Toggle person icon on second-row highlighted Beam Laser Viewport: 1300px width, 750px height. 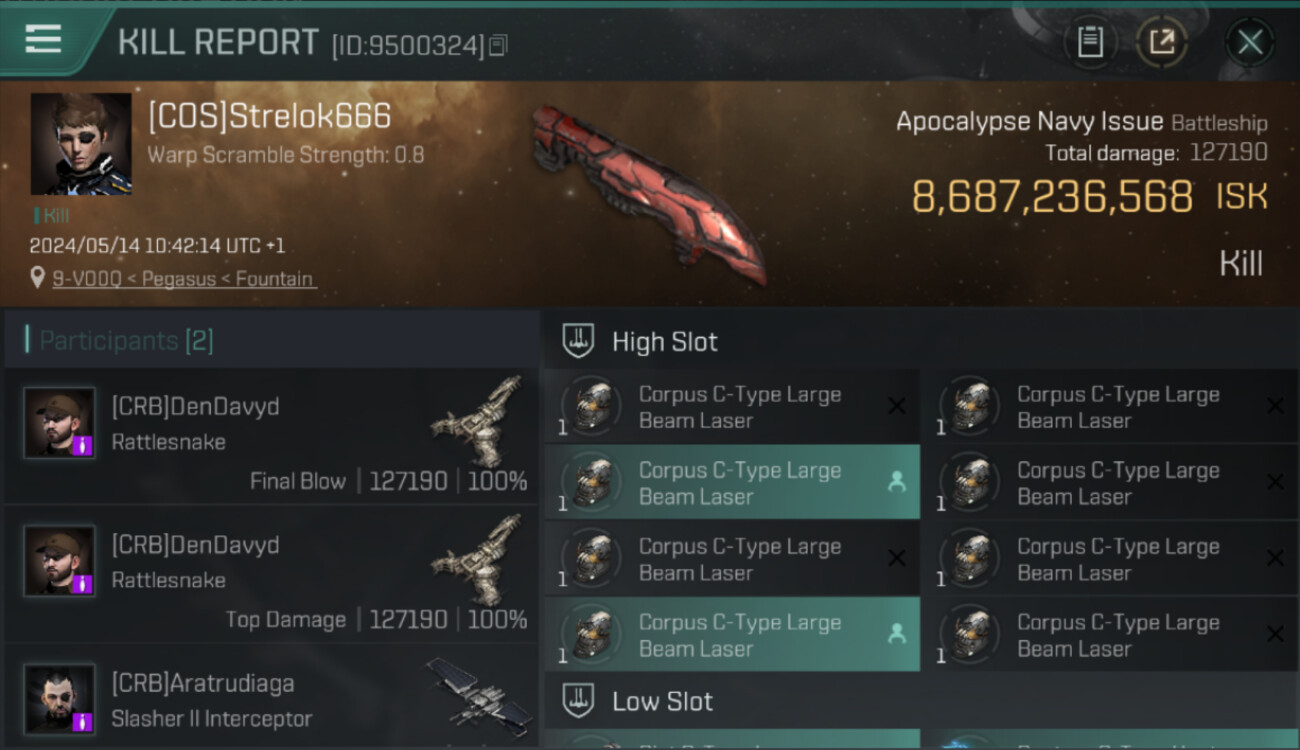897,481
